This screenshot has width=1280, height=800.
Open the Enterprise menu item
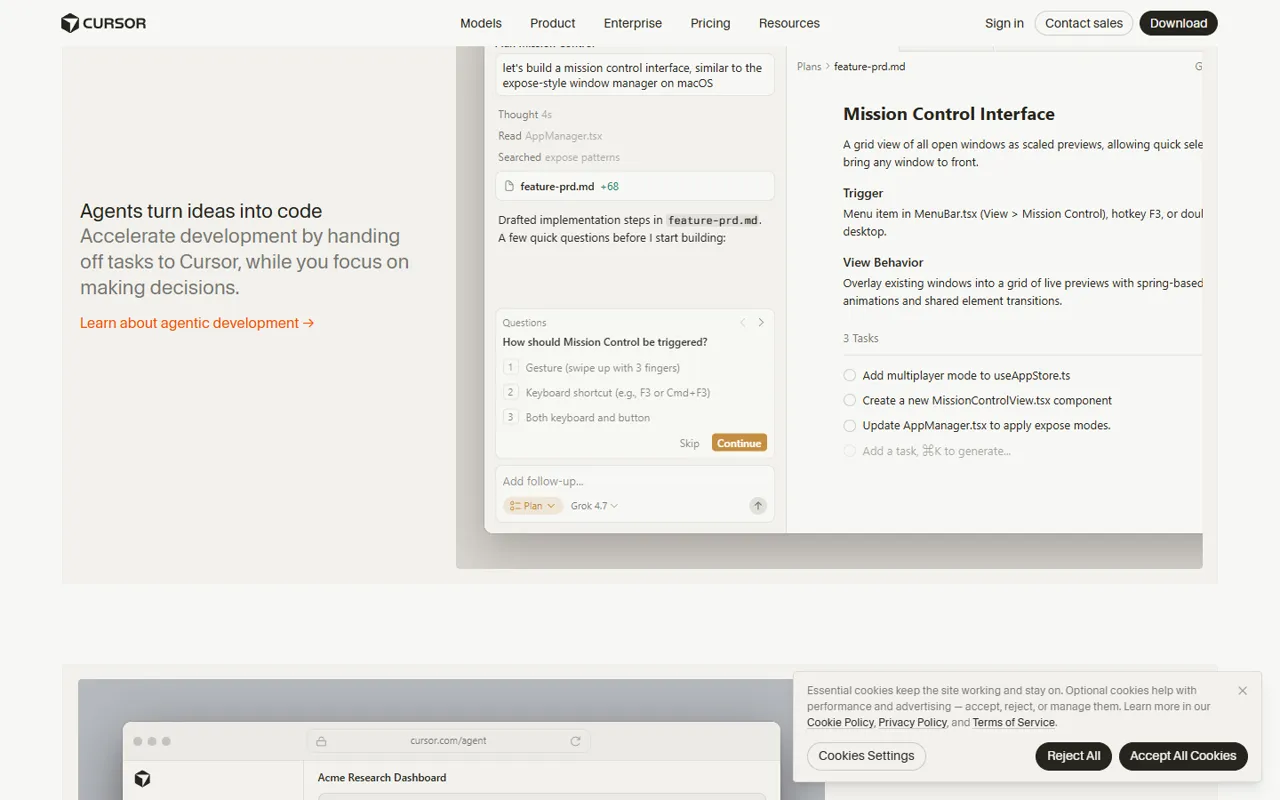(633, 23)
